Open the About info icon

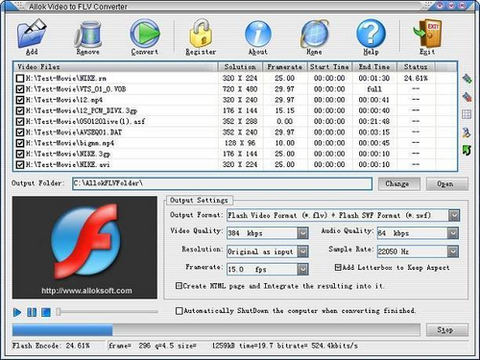click(258, 34)
